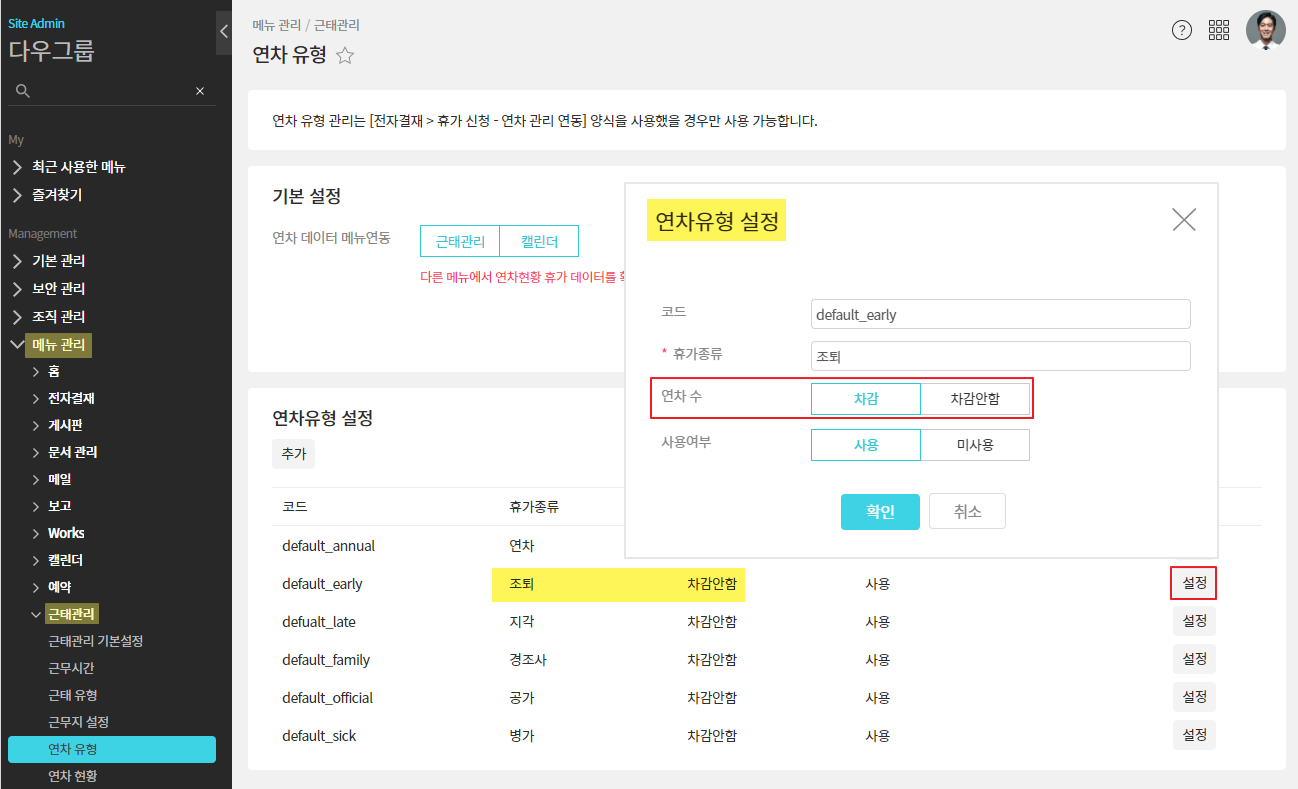Close the 연차유형 설정 dialog
Viewport: 1298px width, 789px height.
tap(1183, 220)
